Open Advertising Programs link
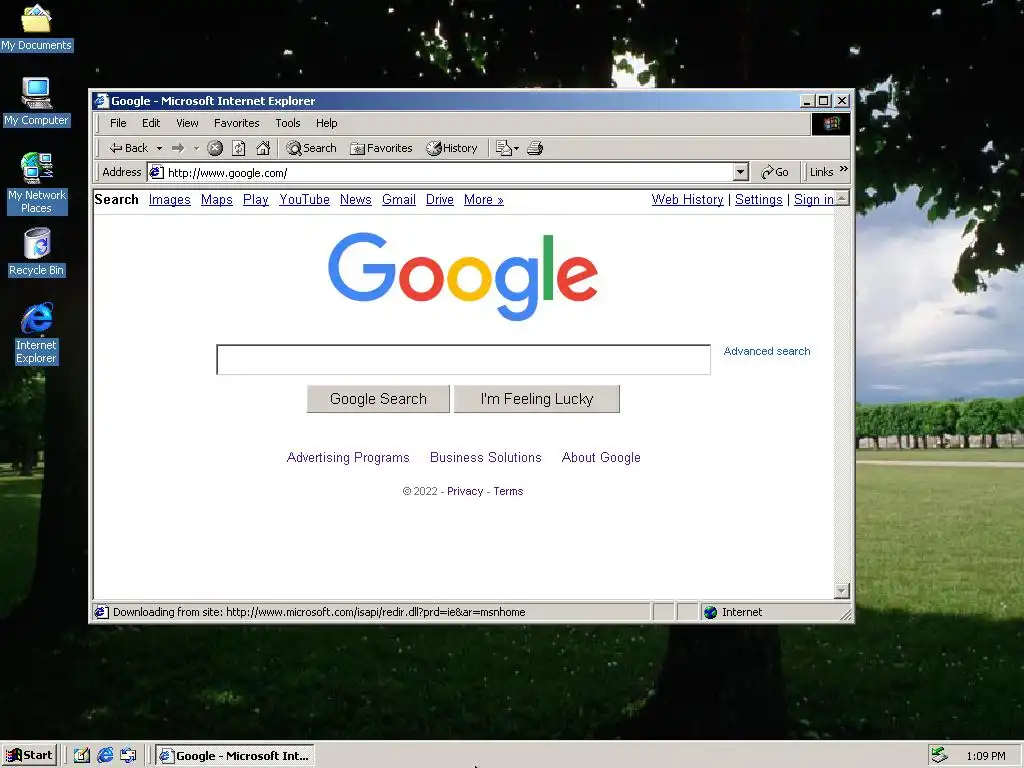Image resolution: width=1024 pixels, height=768 pixels. point(348,458)
